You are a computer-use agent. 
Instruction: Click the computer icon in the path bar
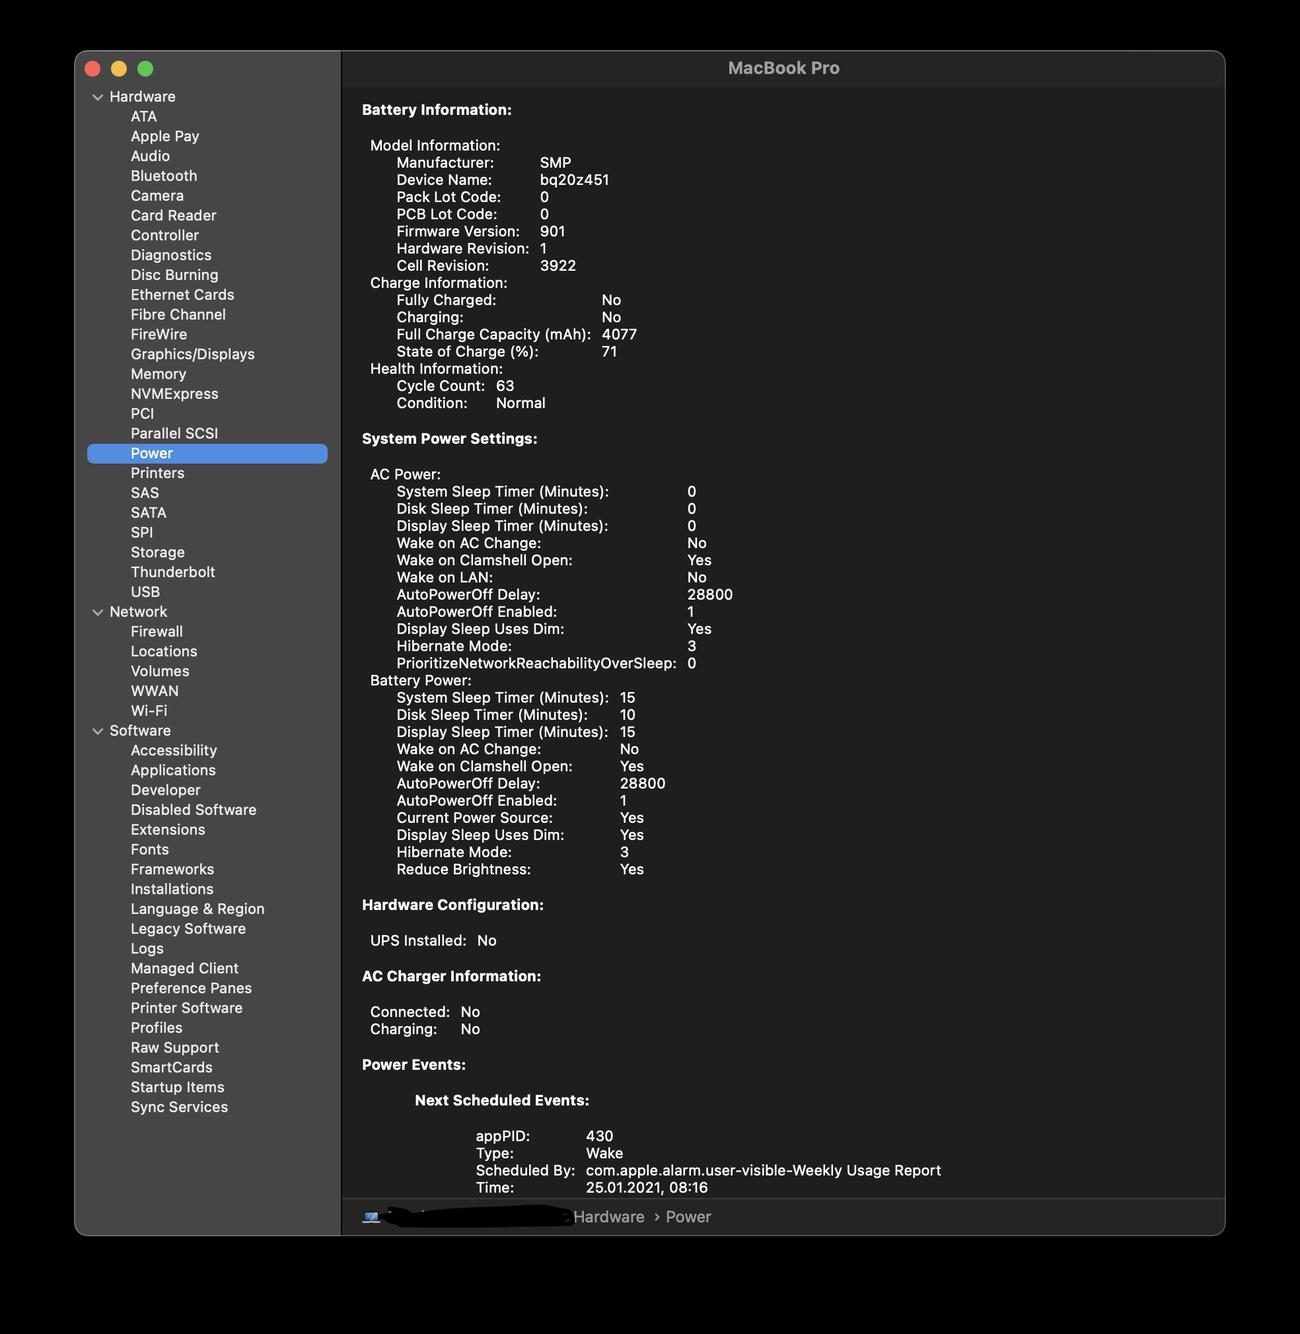(371, 1217)
